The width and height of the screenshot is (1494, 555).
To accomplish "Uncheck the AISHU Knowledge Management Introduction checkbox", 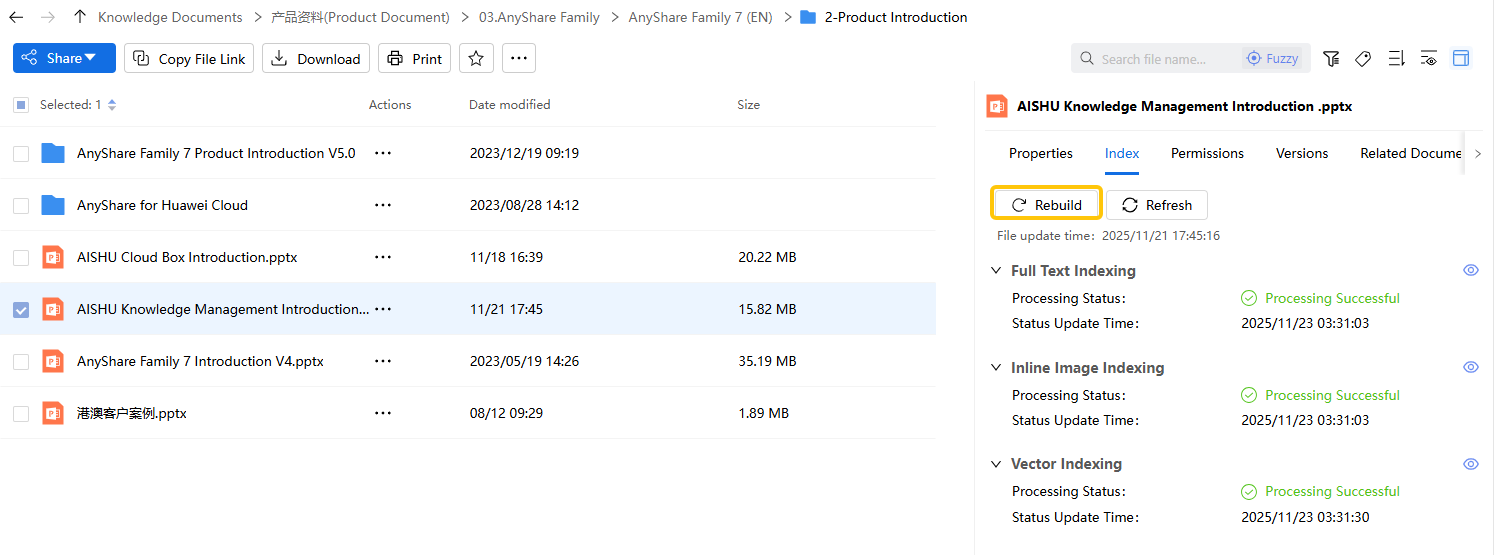I will pos(21,310).
